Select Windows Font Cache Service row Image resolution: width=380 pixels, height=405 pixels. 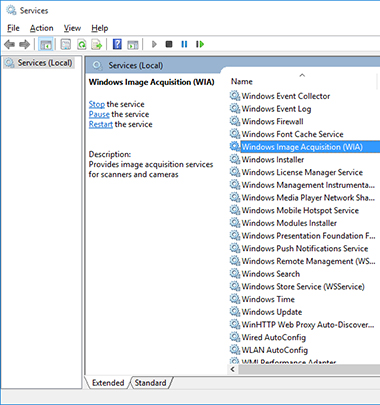coord(292,134)
